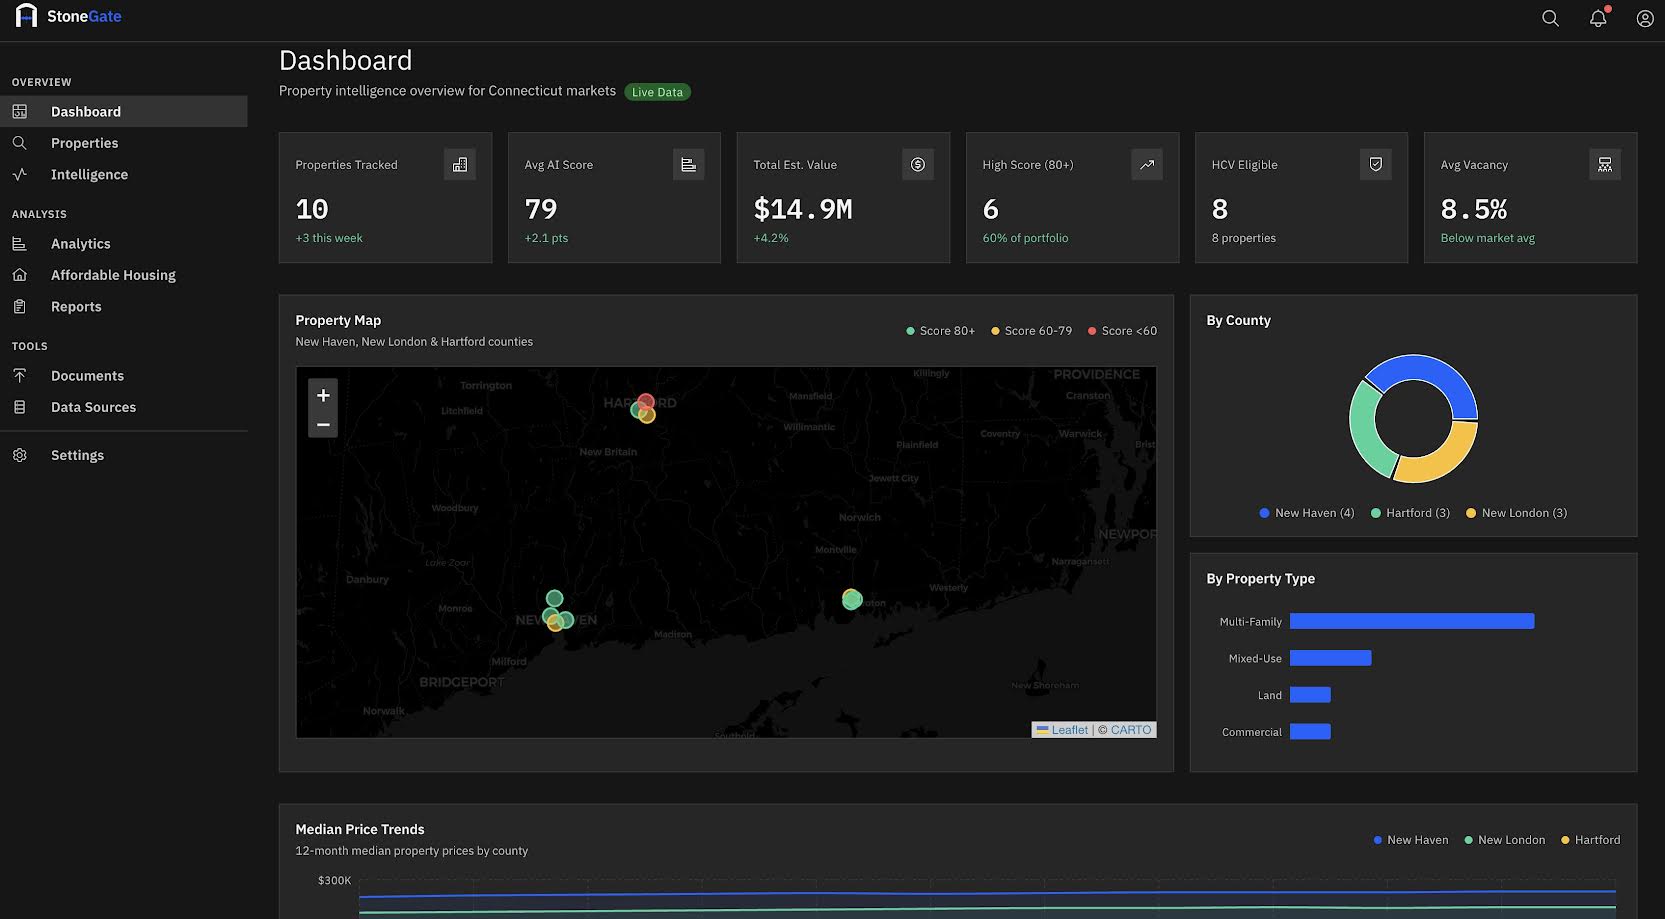Click the Total Est. Value dollar icon
The width and height of the screenshot is (1665, 919).
(917, 164)
